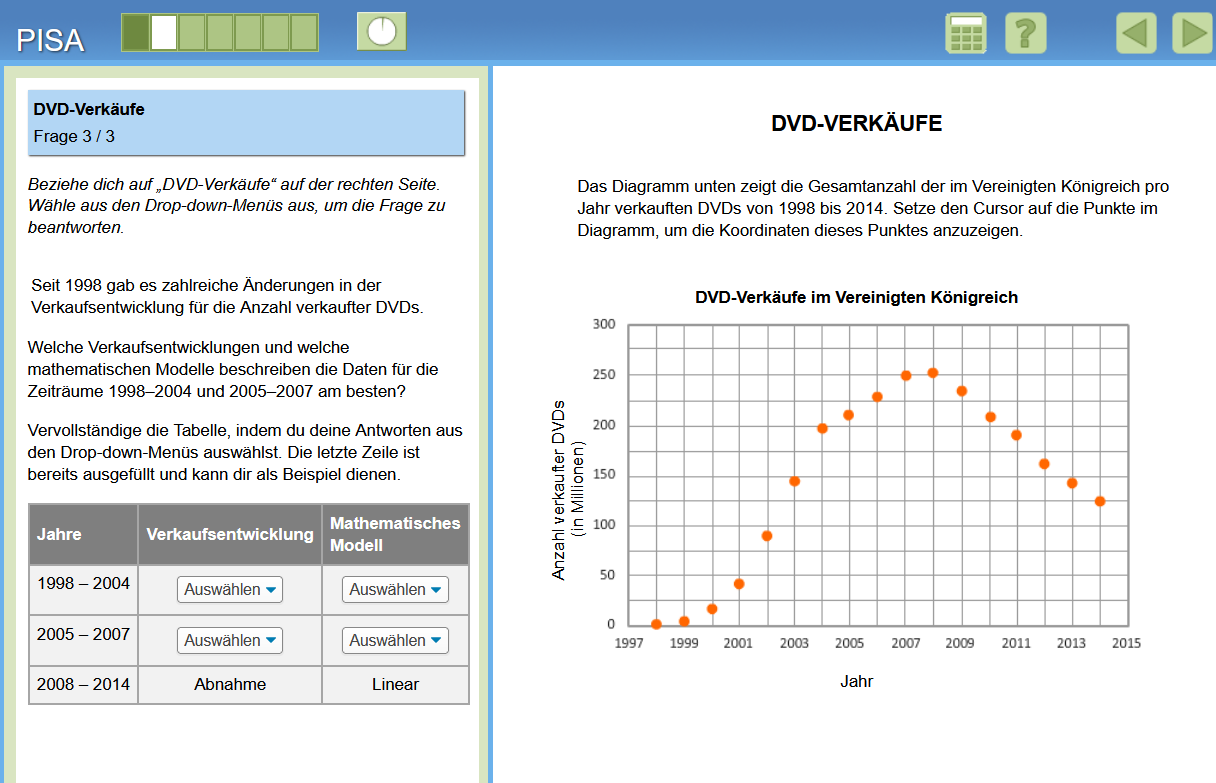Select the first dark green progress box
1216x783 pixels.
[135, 32]
